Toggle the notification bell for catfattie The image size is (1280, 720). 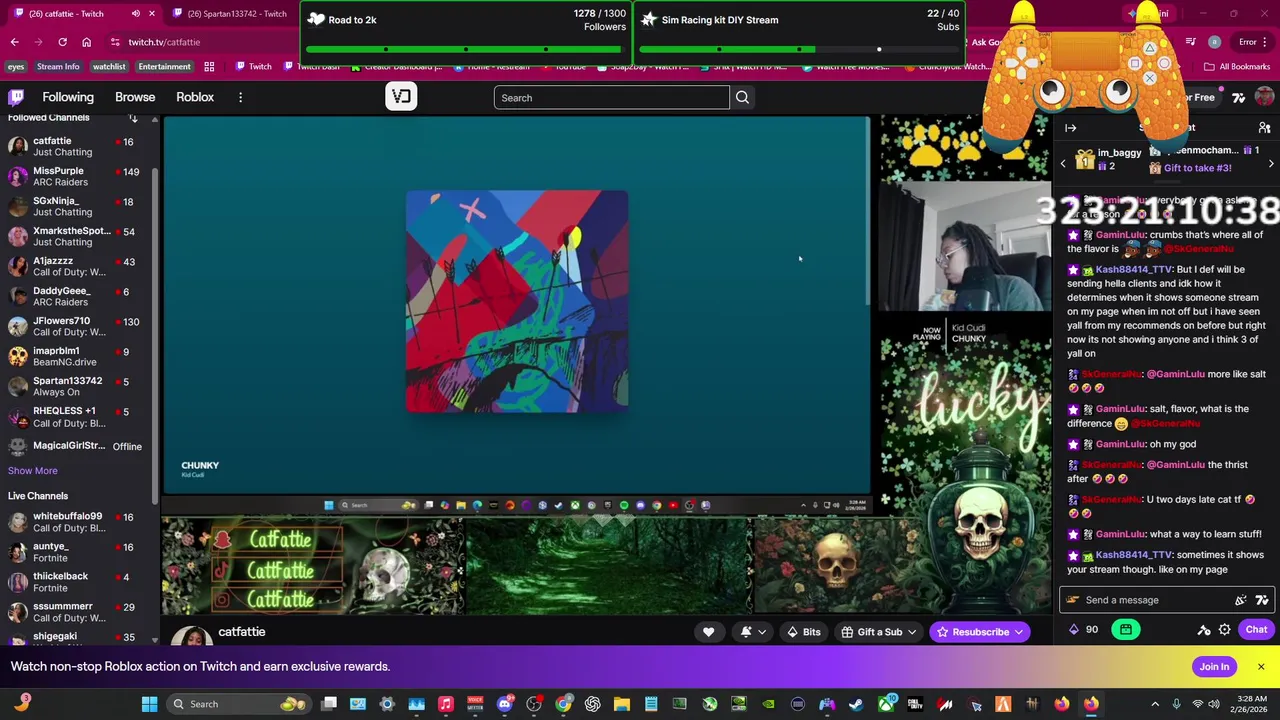[746, 632]
